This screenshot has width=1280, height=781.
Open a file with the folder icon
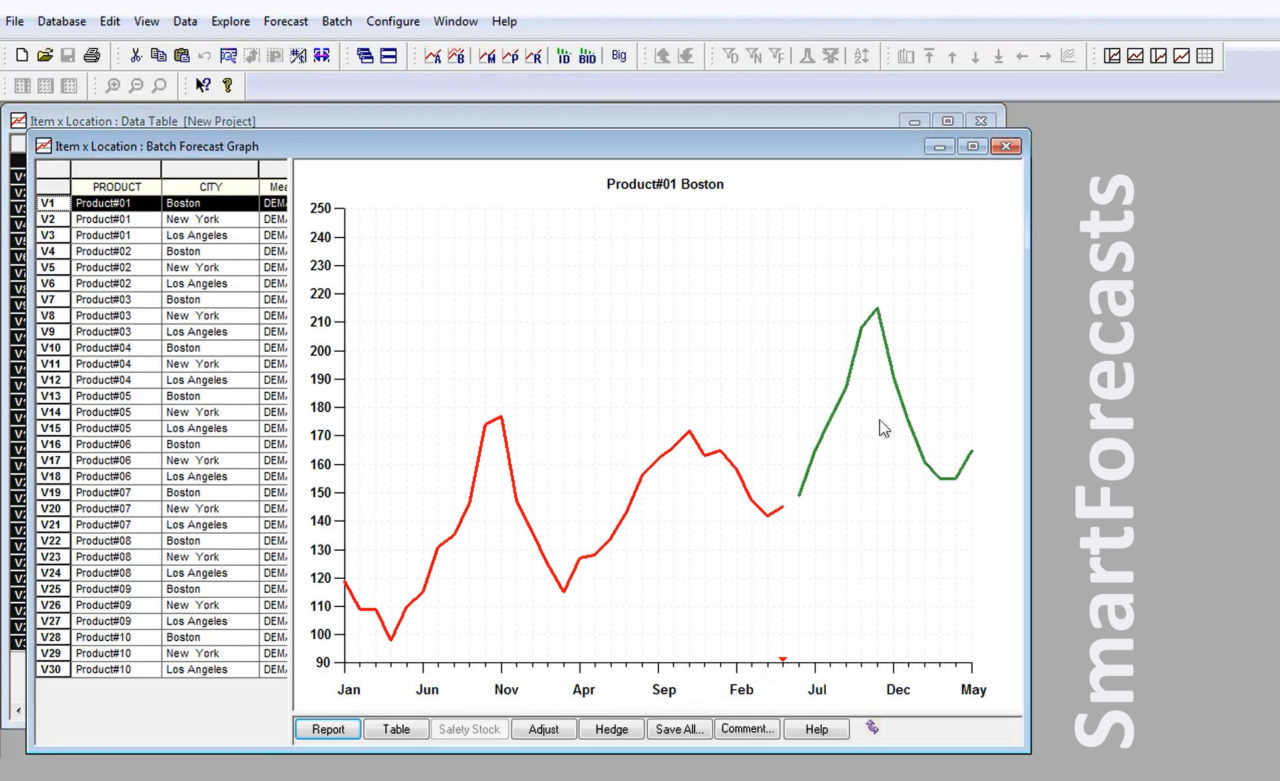click(x=45, y=56)
